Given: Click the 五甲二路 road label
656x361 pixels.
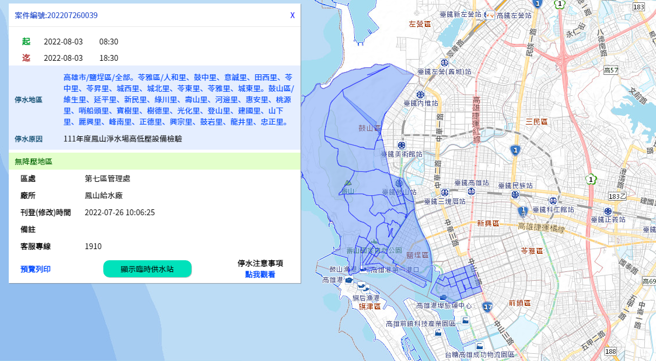Looking at the screenshot, I should (593, 340).
